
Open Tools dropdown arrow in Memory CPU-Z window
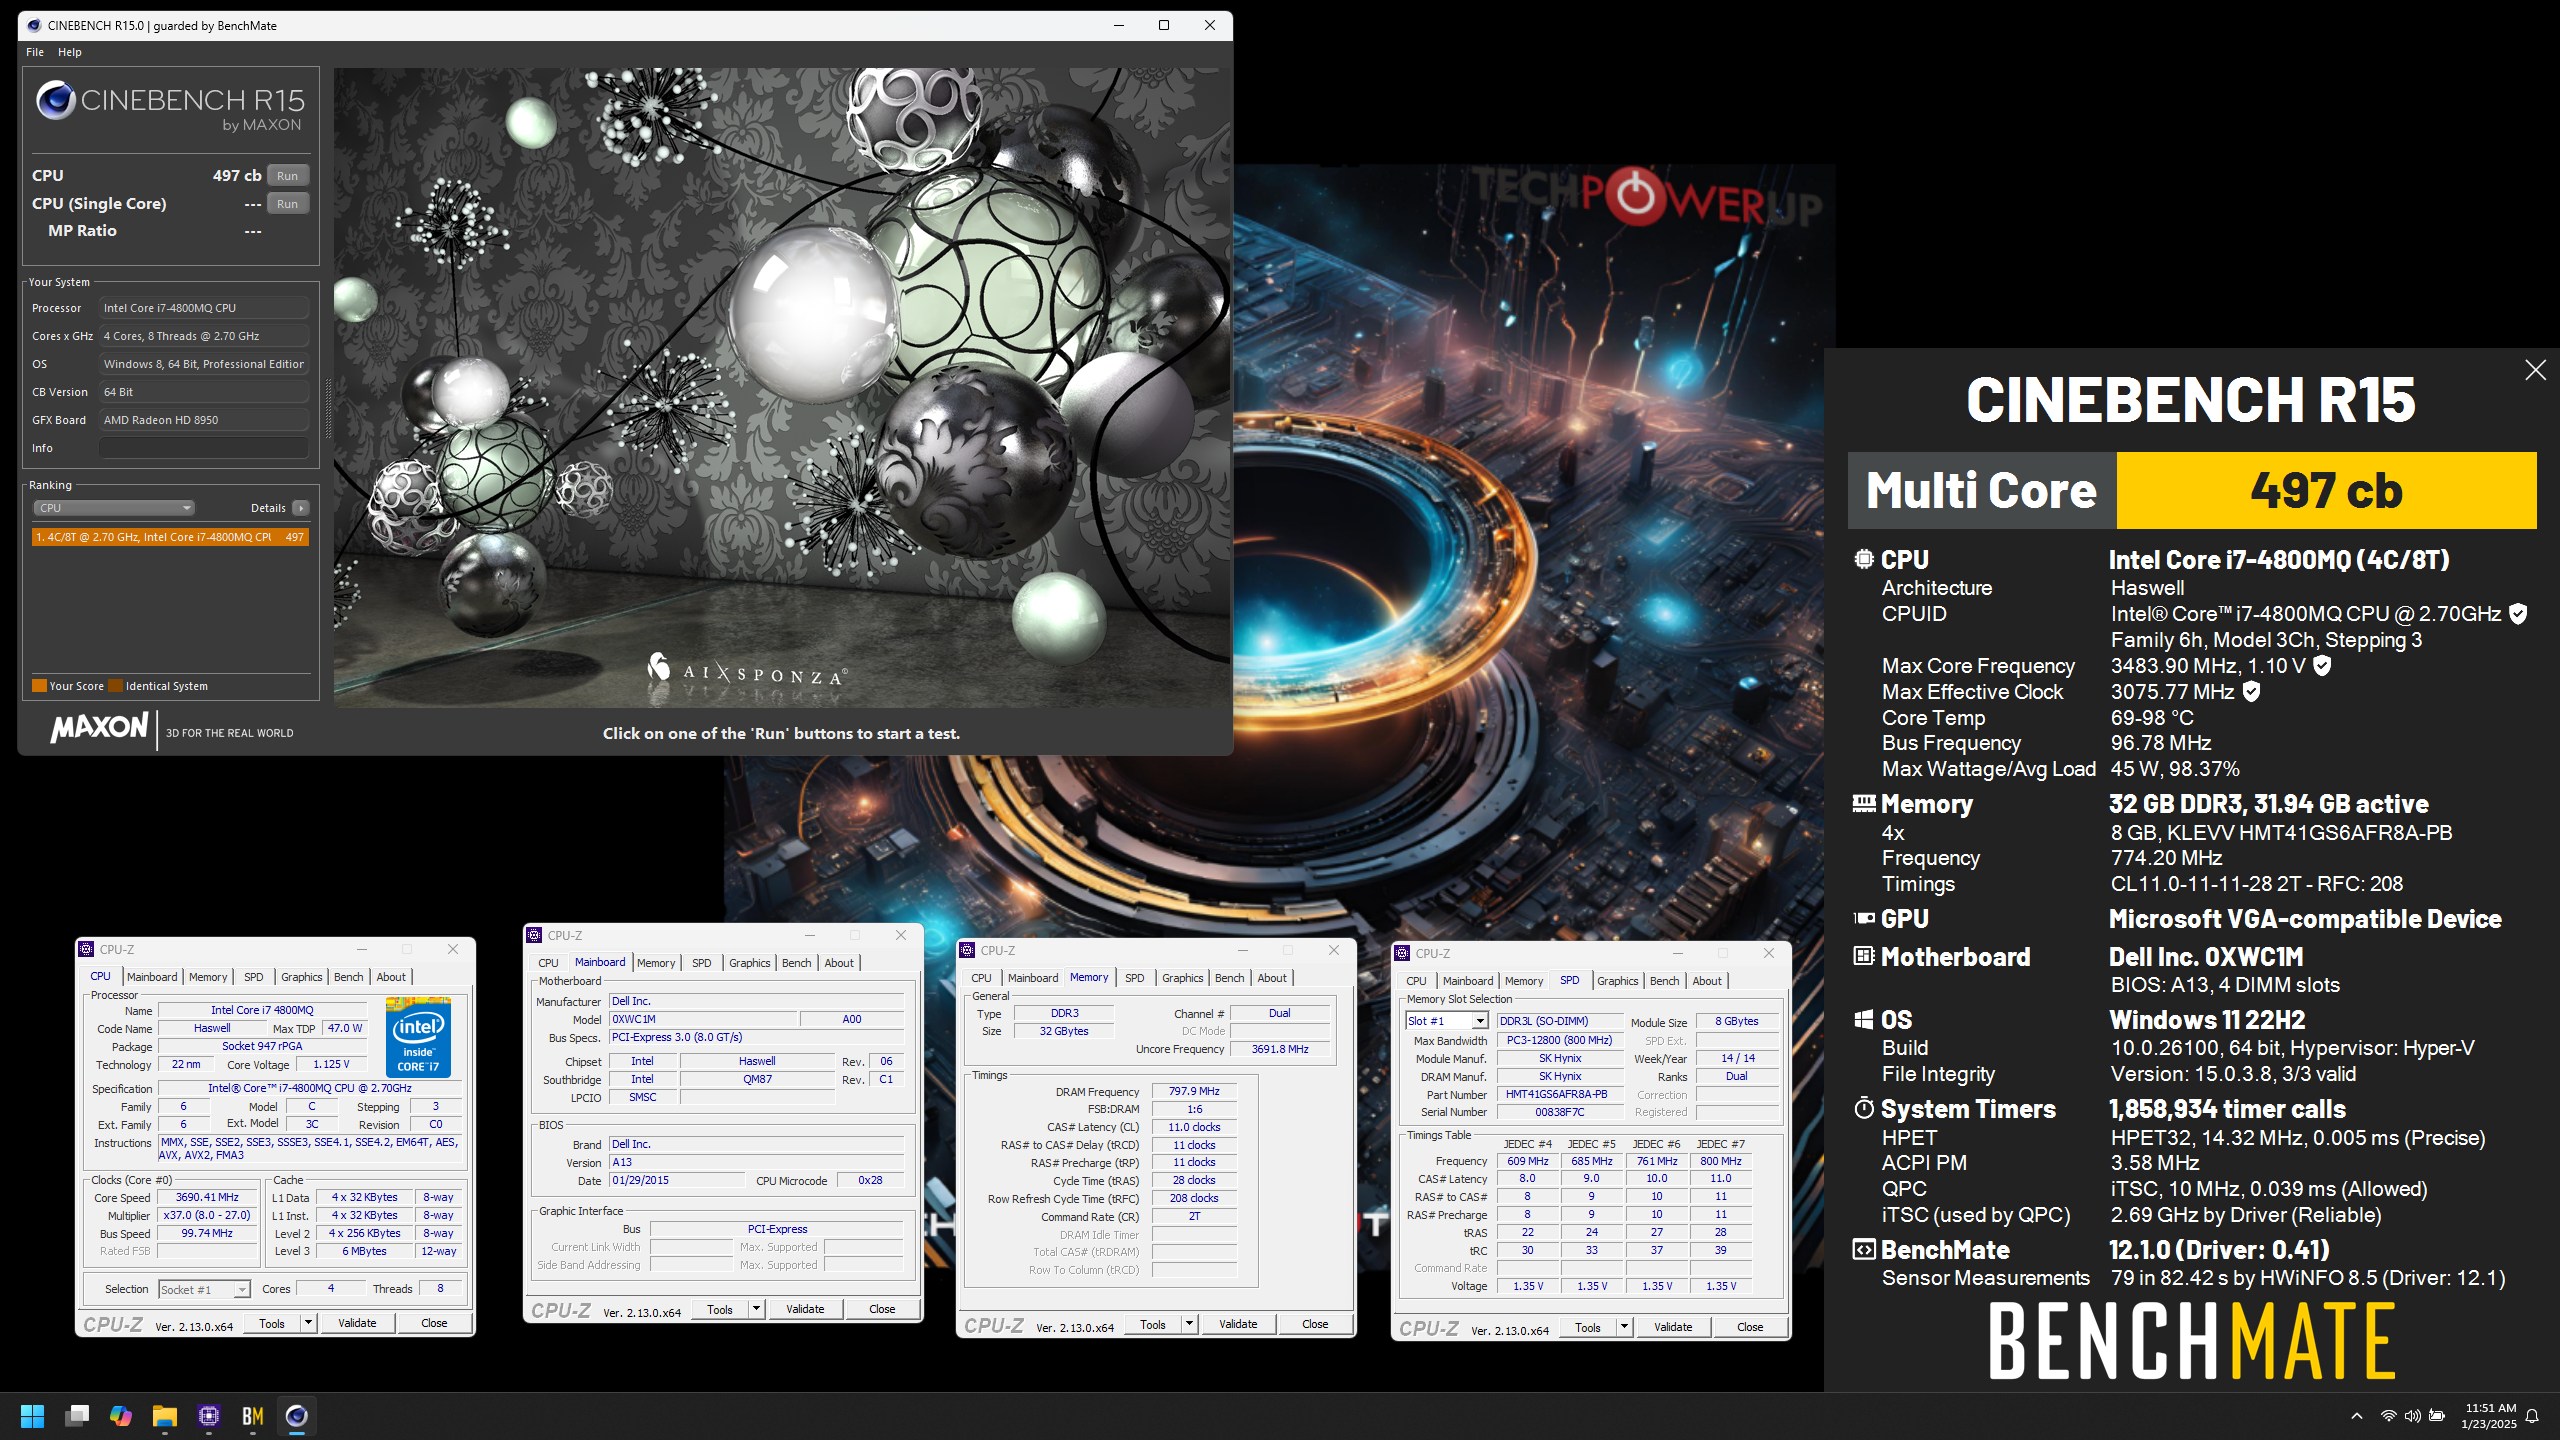(1190, 1324)
